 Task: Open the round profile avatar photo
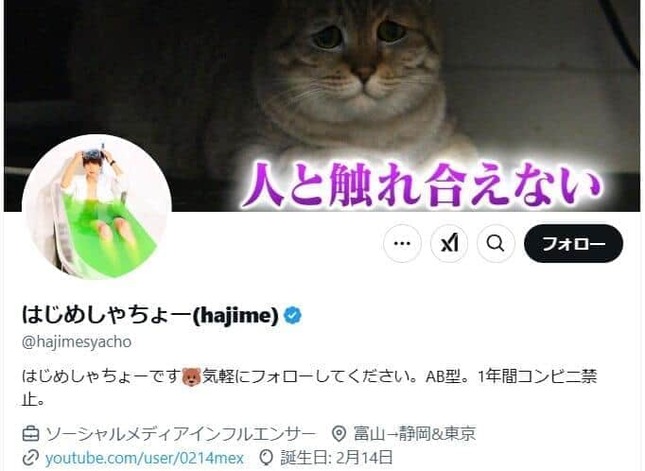tap(96, 207)
